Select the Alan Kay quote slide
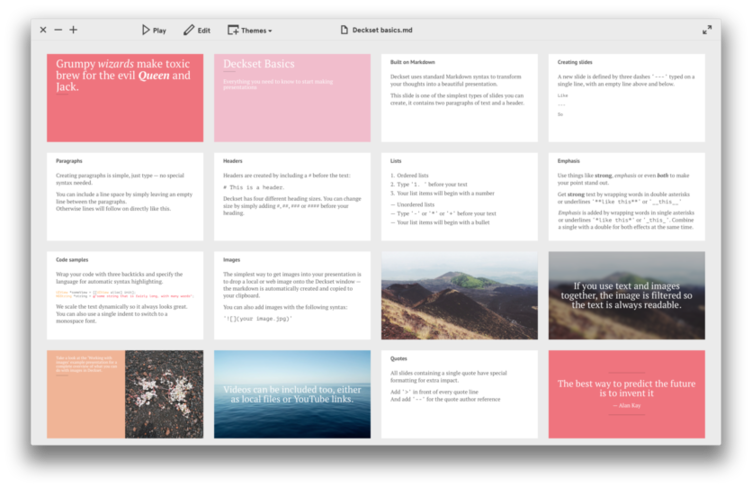Screen dimensions: 752x488 [x=626, y=394]
